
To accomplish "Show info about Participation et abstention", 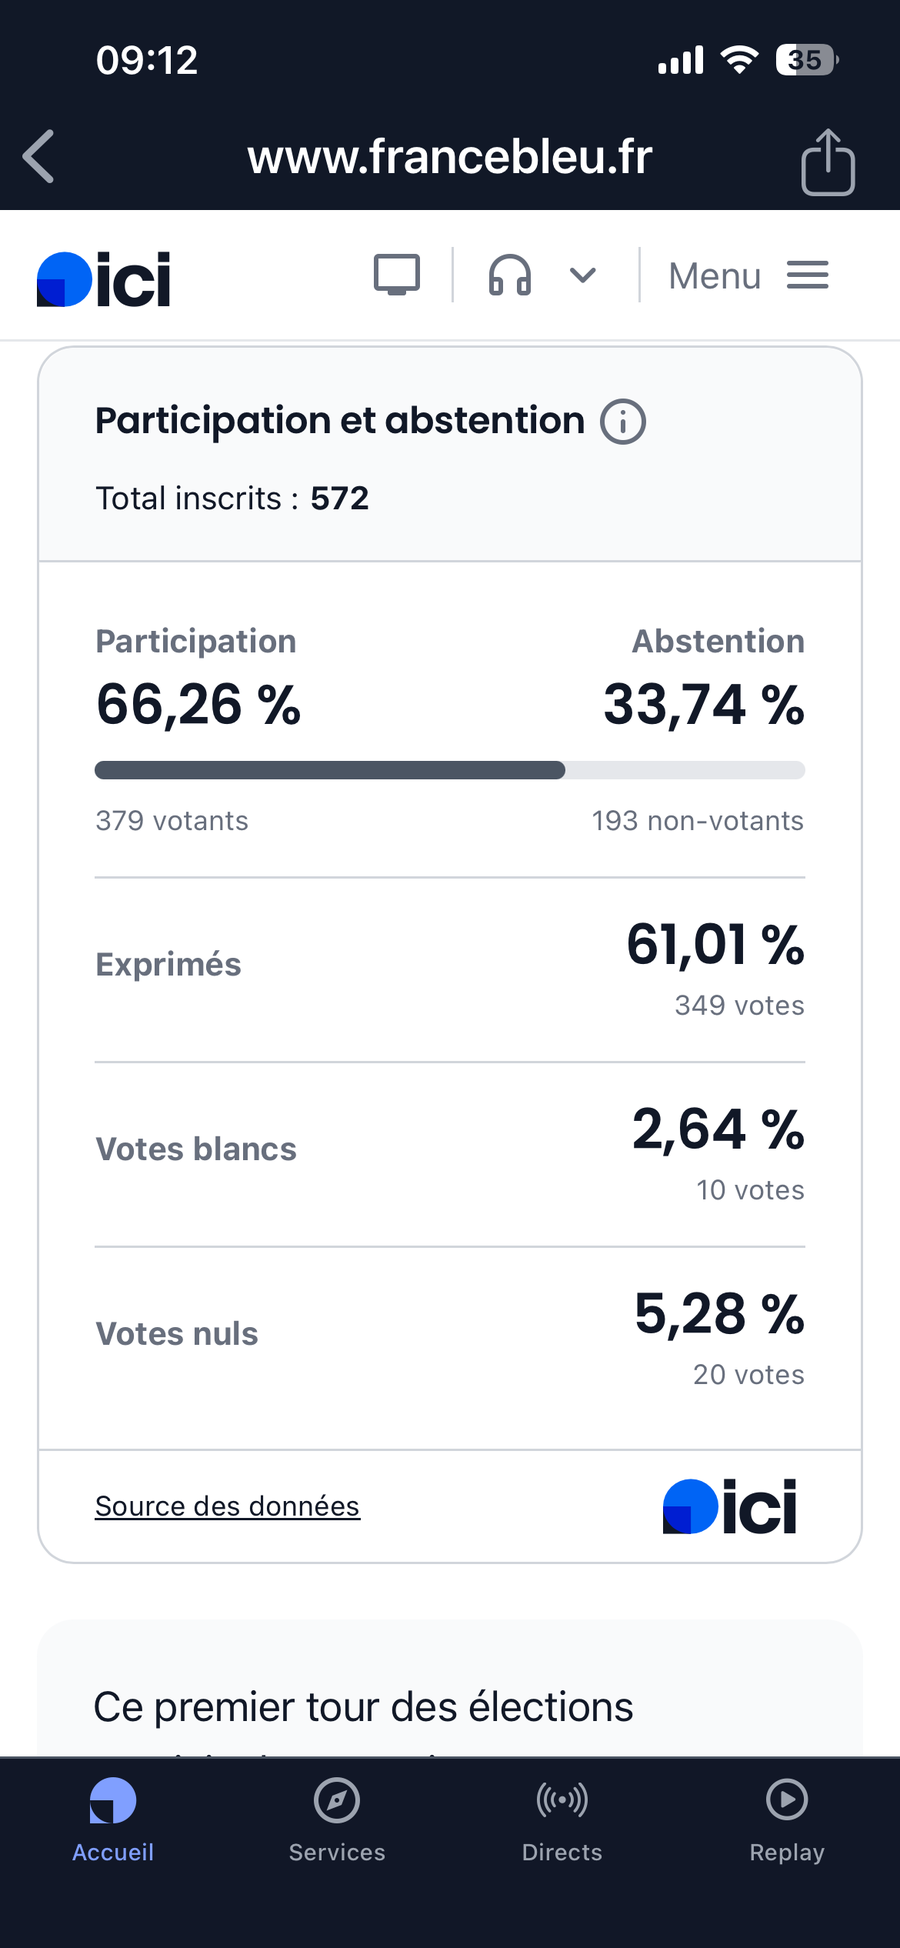I will pos(622,422).
